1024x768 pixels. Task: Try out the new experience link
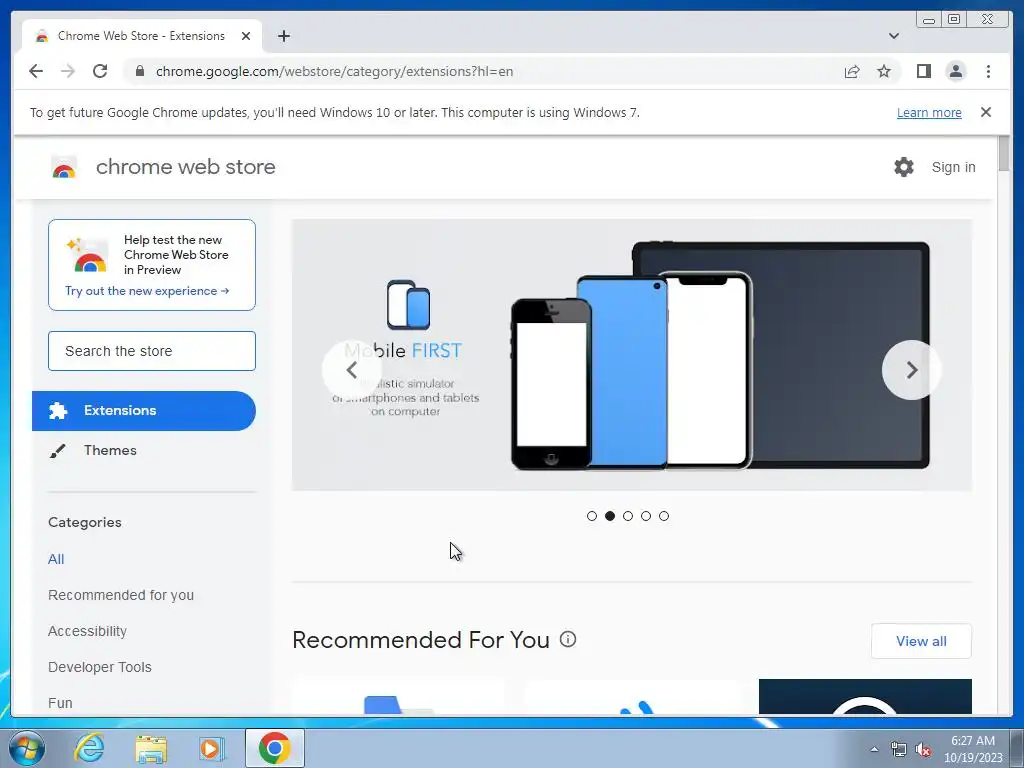(x=147, y=291)
